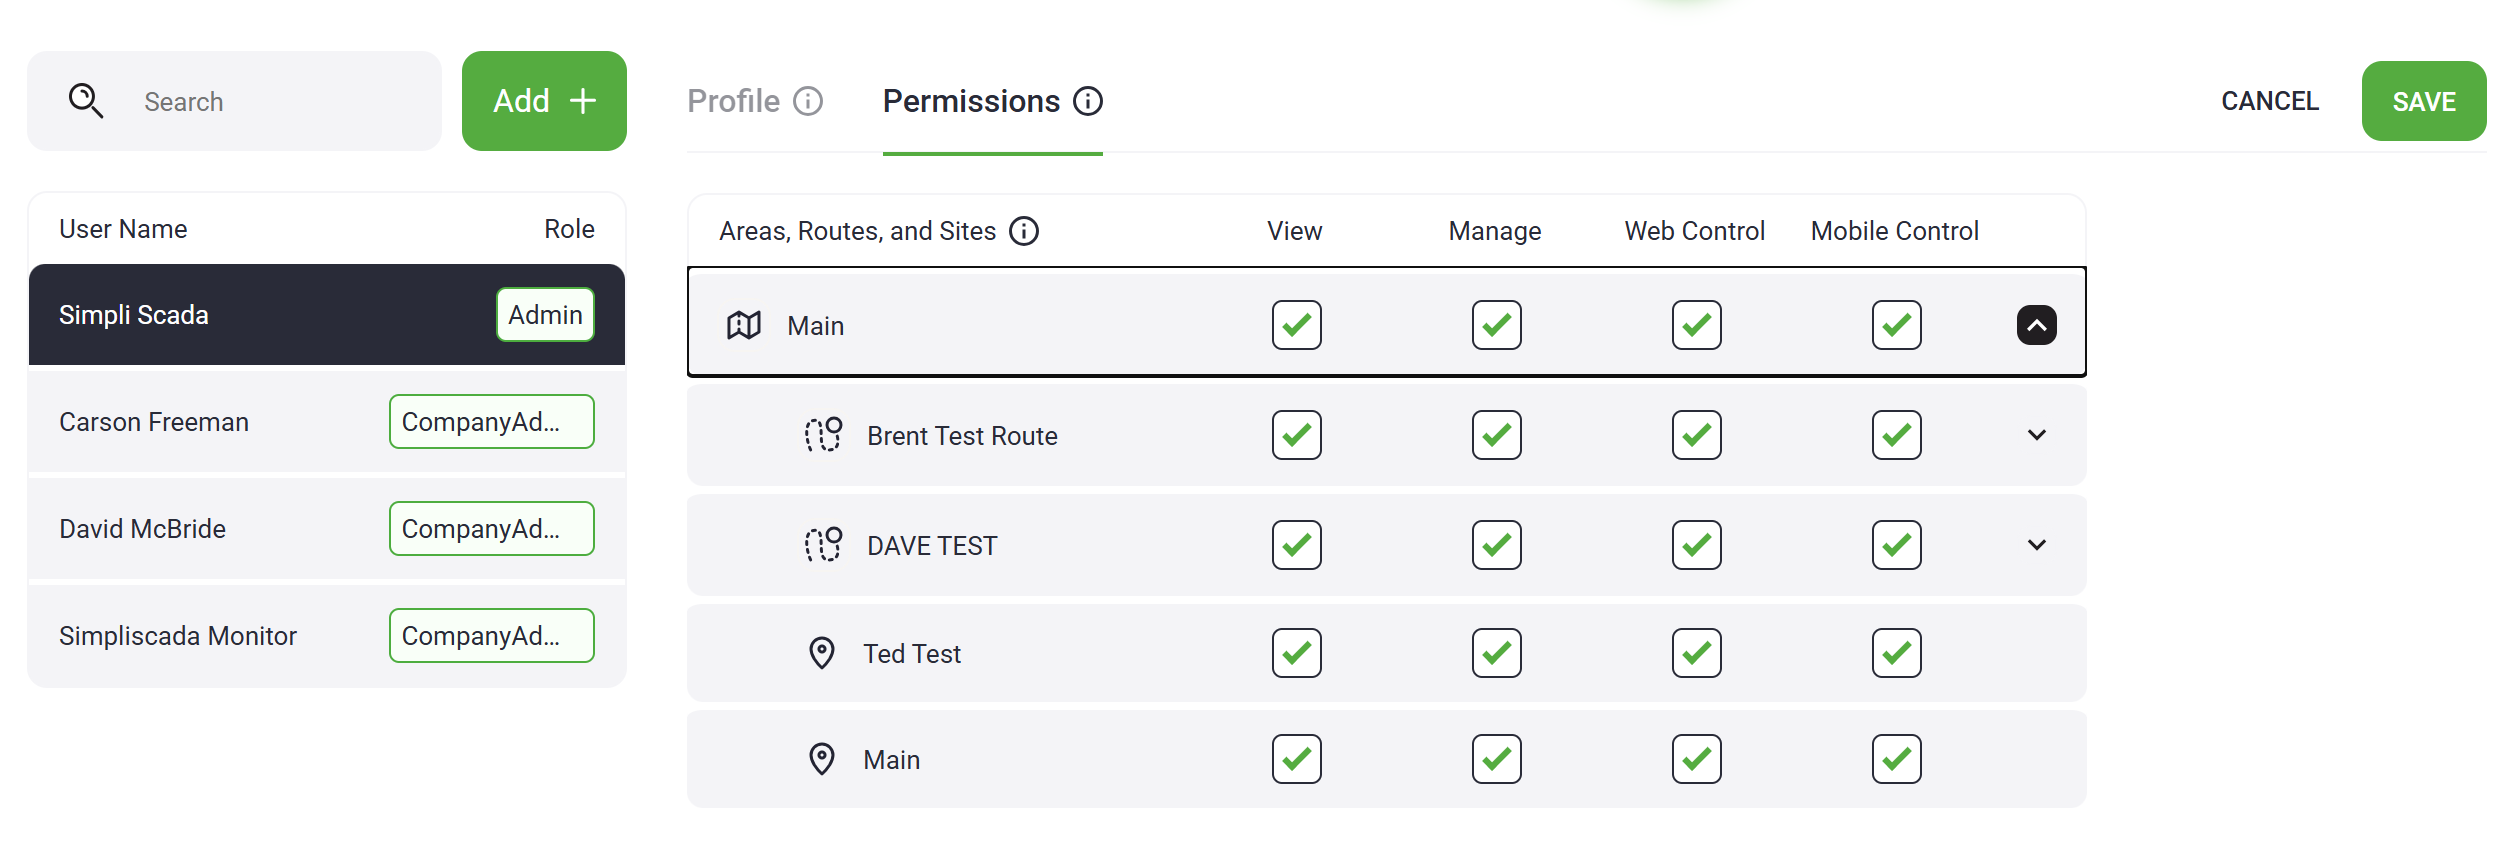2507x849 pixels.
Task: Click info icon beside Areas, Routes, and Sites
Action: [1024, 231]
